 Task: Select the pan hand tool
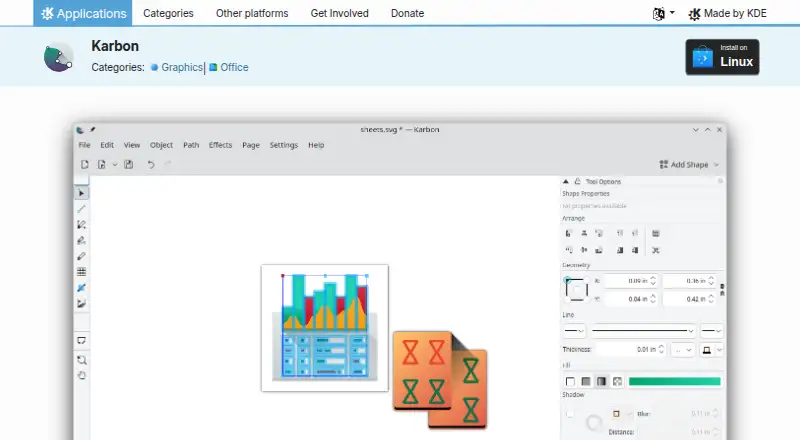[81, 376]
